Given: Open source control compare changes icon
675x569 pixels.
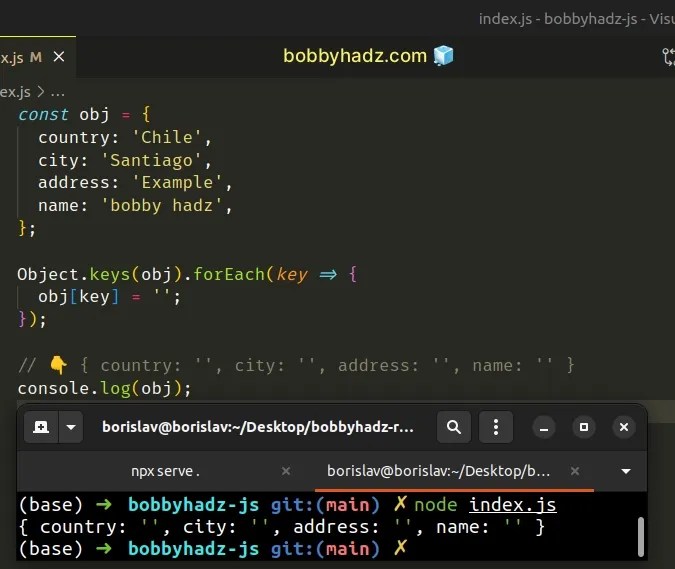Looking at the screenshot, I should click(x=669, y=56).
